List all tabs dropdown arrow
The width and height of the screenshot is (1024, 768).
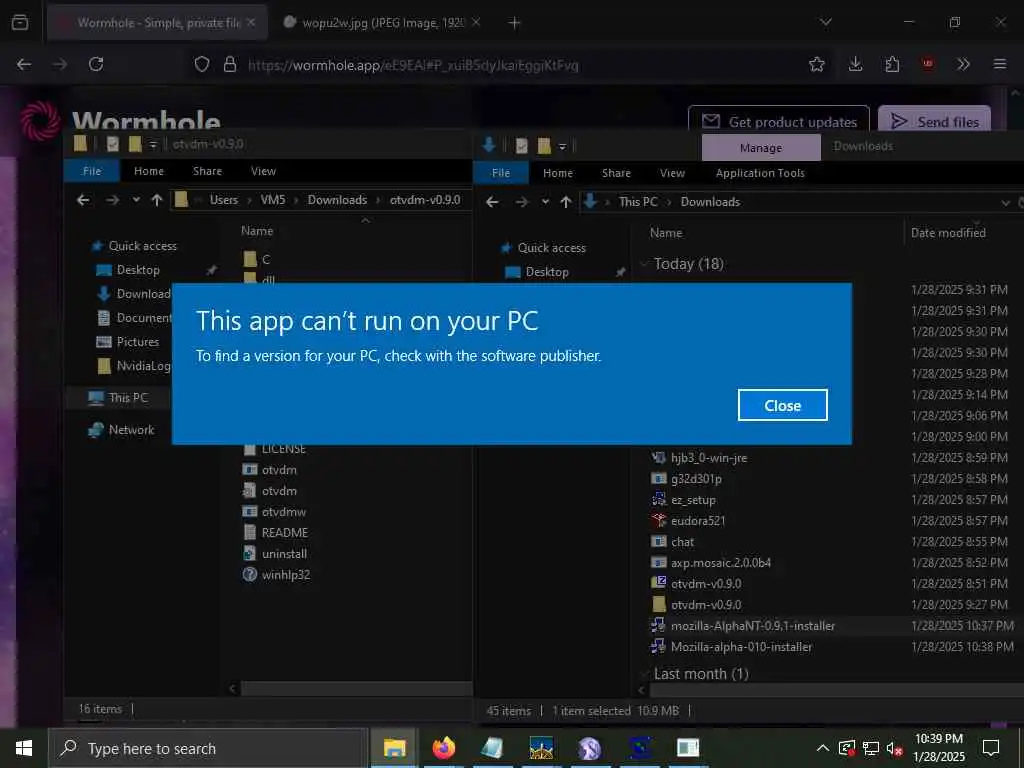pos(825,22)
